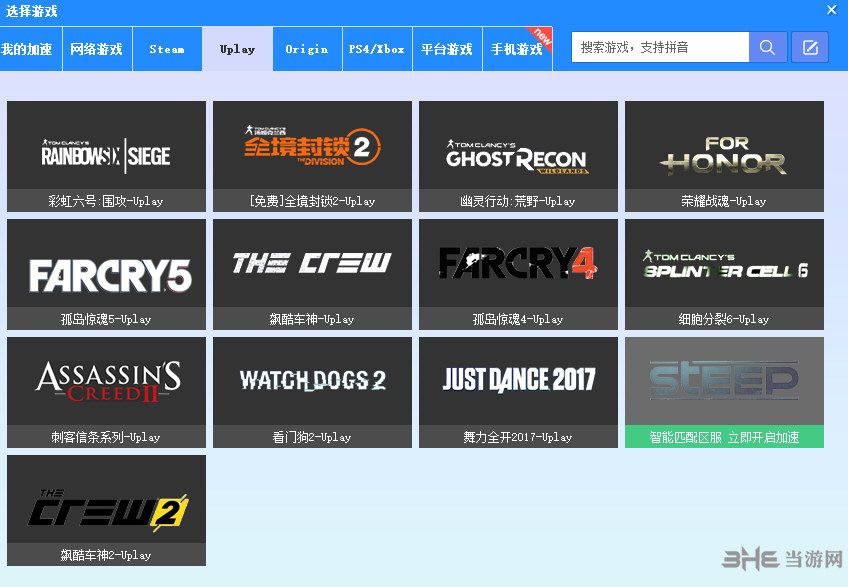Image resolution: width=848 pixels, height=587 pixels.
Task: Switch to the Origin tab
Action: pyautogui.click(x=307, y=49)
